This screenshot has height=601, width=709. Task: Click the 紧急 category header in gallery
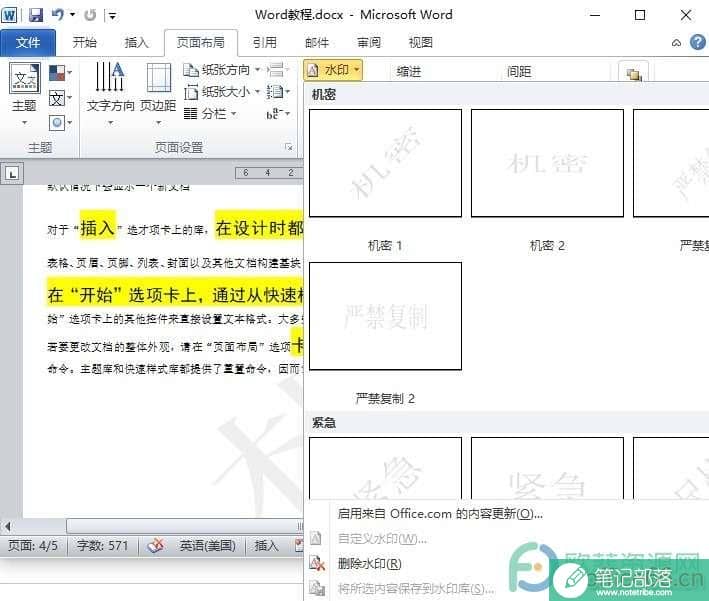(324, 423)
